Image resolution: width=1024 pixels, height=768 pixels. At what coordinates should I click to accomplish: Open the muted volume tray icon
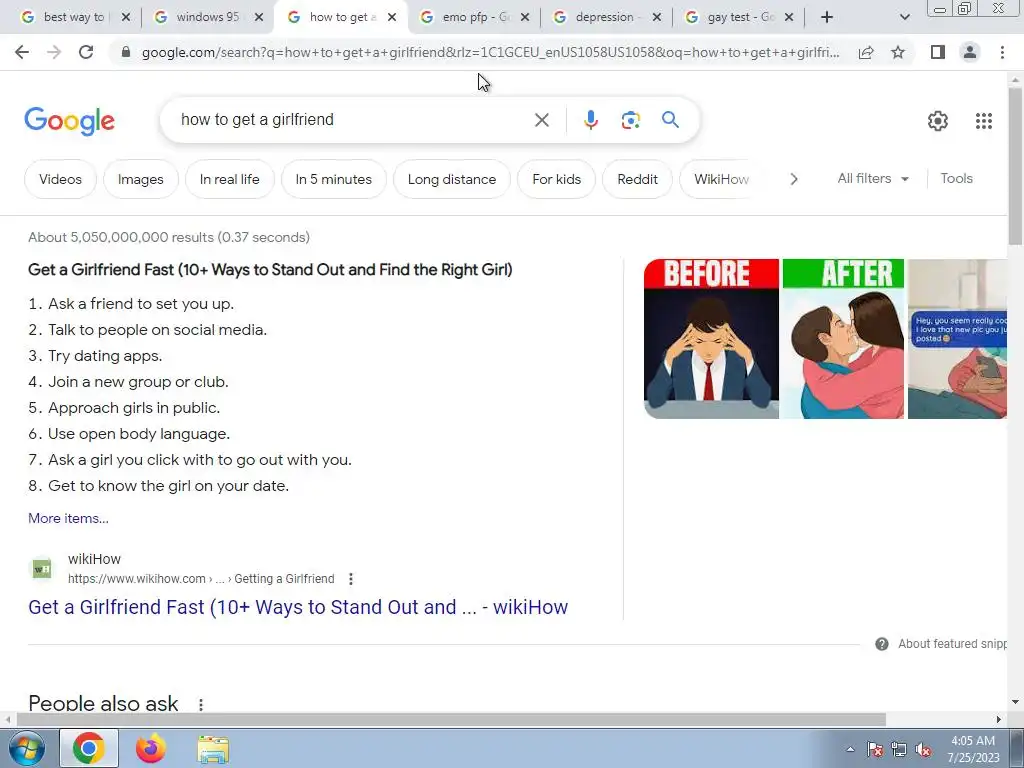tap(923, 750)
